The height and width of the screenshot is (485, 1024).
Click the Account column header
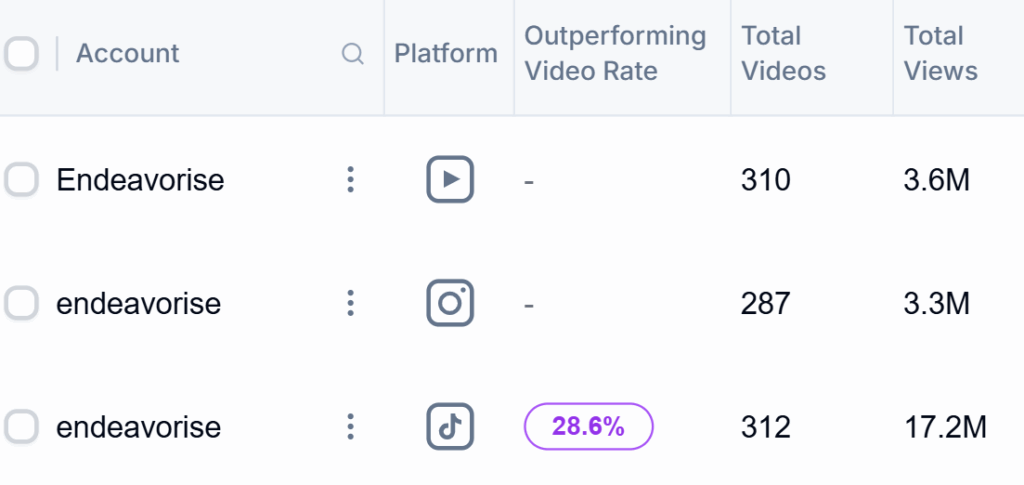128,54
